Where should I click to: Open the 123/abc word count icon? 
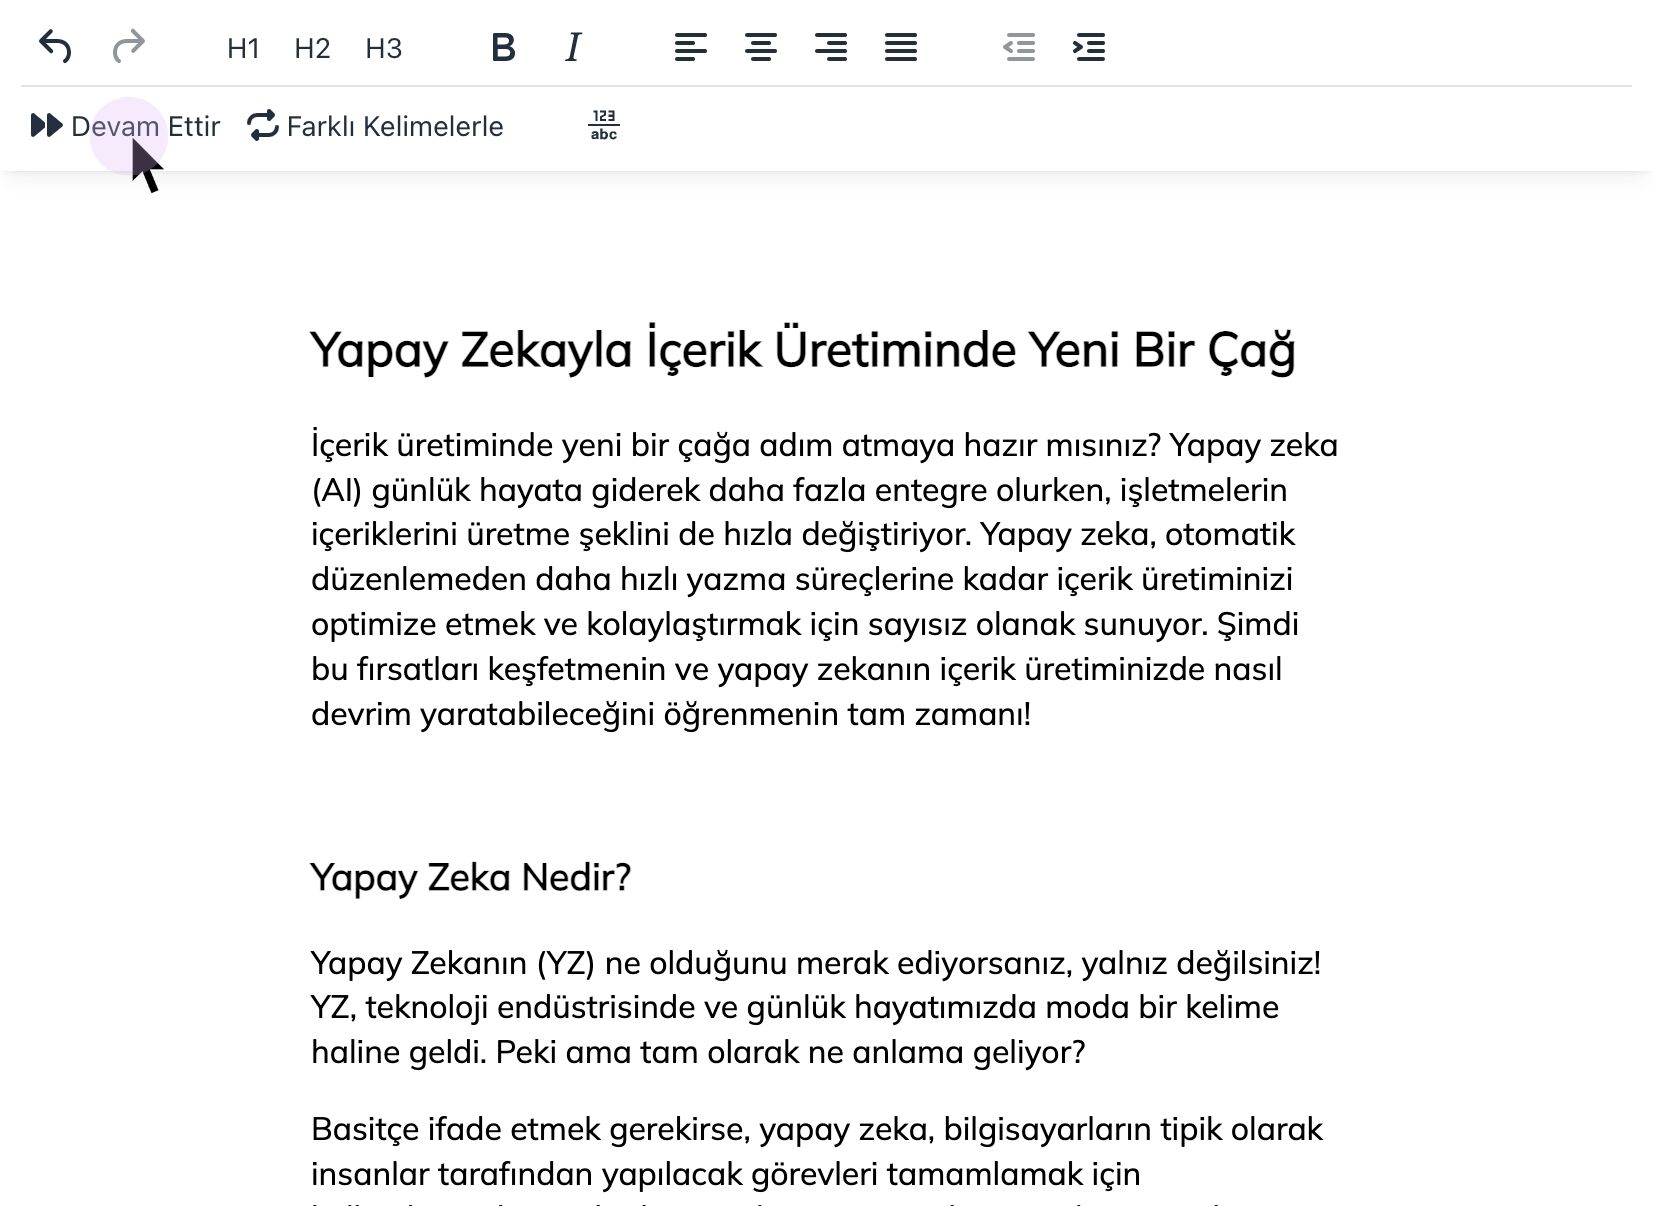(x=604, y=126)
